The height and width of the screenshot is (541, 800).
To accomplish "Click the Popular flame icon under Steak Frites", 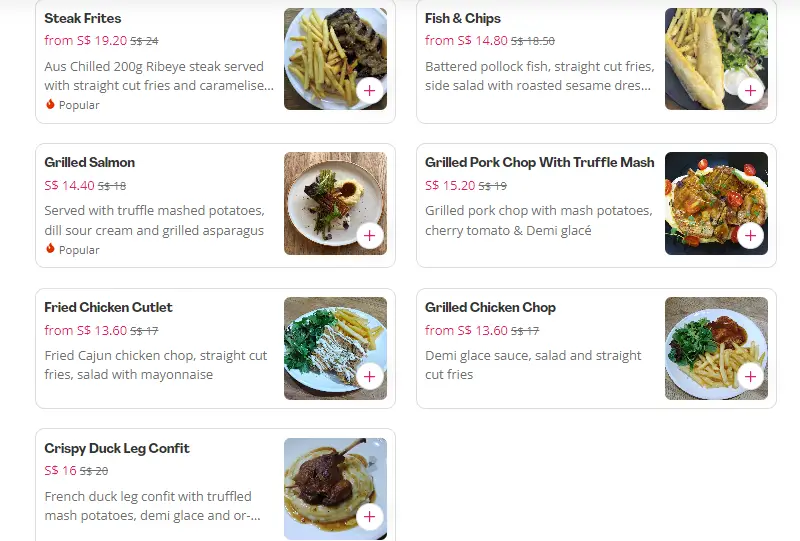I will tap(50, 105).
